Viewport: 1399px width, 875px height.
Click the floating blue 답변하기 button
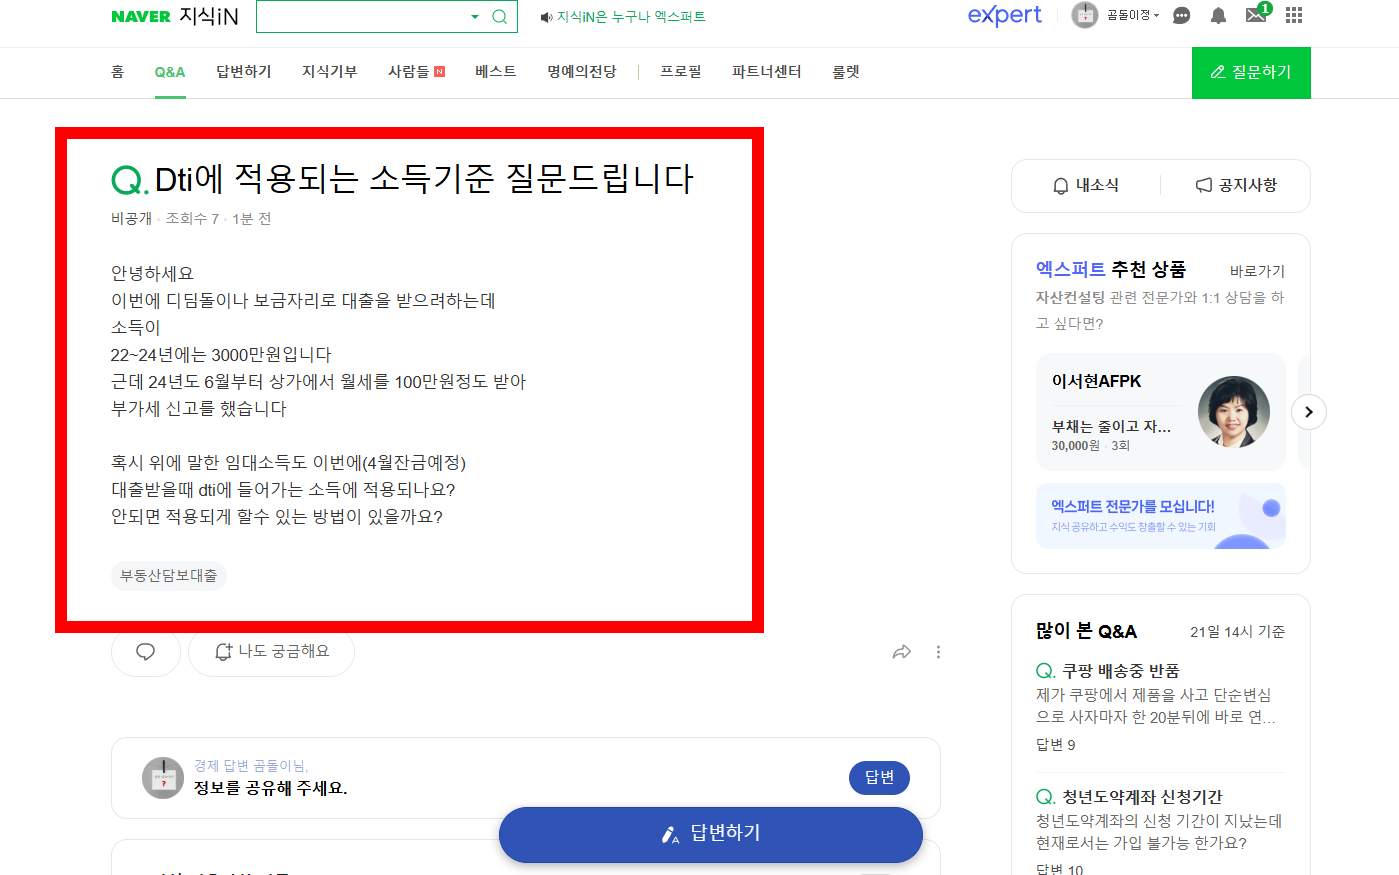[711, 834]
